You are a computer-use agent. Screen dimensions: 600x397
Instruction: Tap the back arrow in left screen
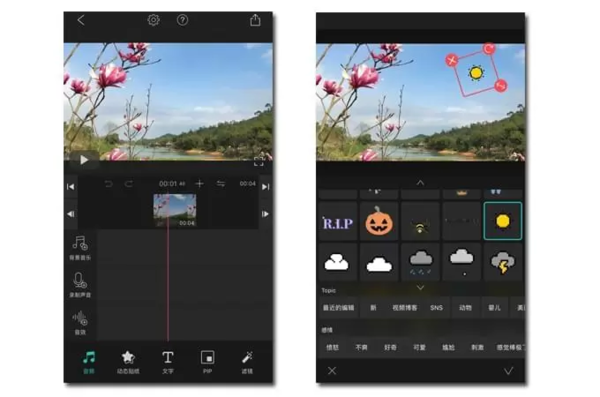point(81,20)
